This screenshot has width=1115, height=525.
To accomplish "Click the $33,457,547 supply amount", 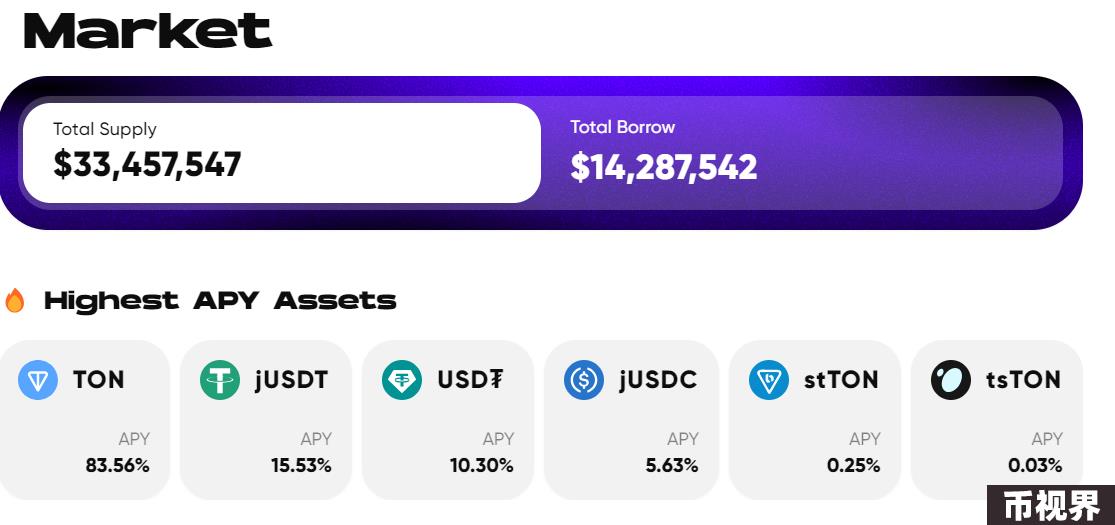I will 147,165.
